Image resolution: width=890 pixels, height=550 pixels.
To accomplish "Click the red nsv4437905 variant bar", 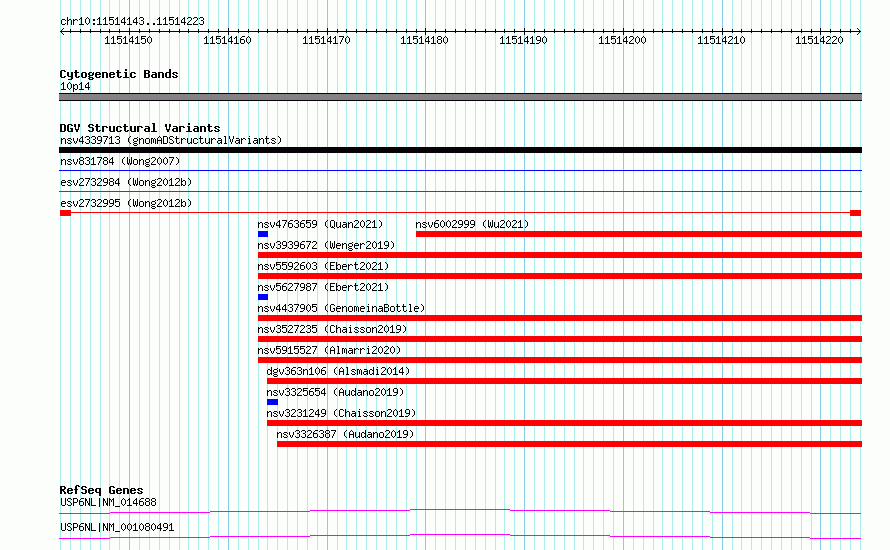I will pyautogui.click(x=560, y=318).
